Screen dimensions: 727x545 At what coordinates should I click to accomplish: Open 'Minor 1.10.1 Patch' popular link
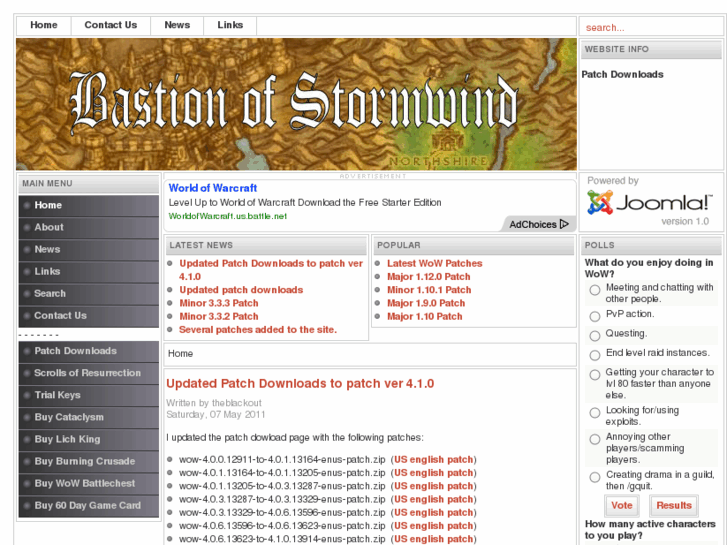429,290
